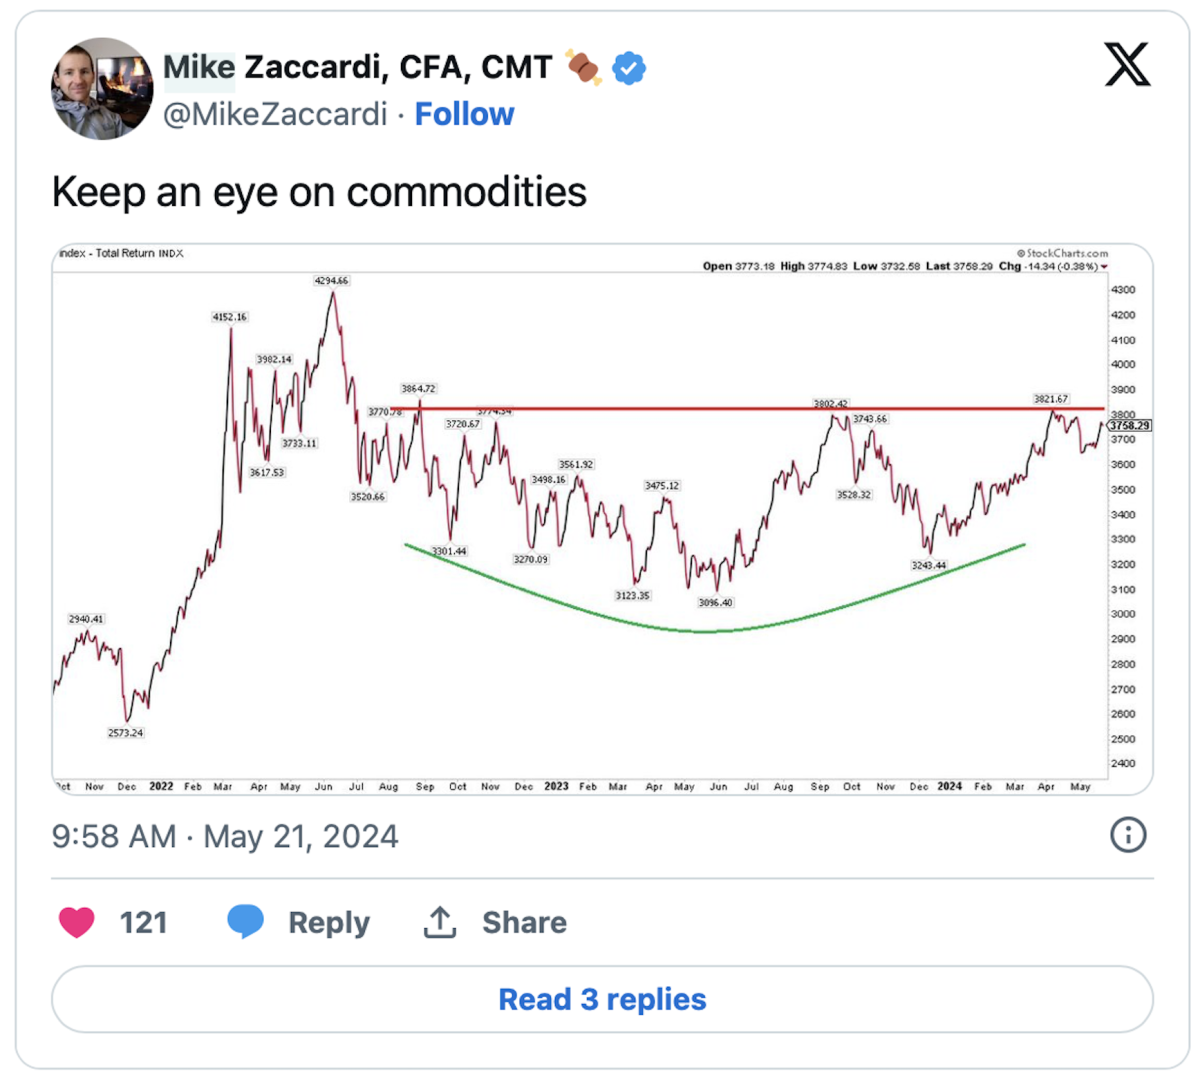Open Mike Zaccardi's profile picture
This screenshot has height=1089, width=1200.
102,90
